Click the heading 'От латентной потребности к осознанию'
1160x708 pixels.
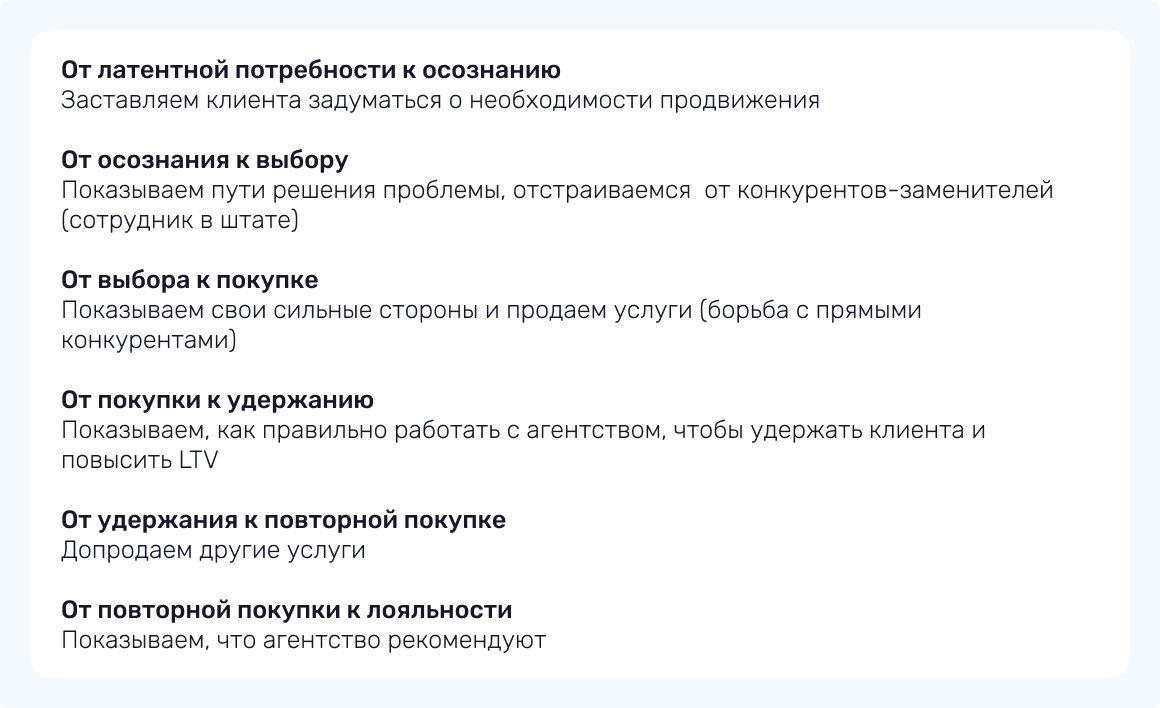pos(311,71)
